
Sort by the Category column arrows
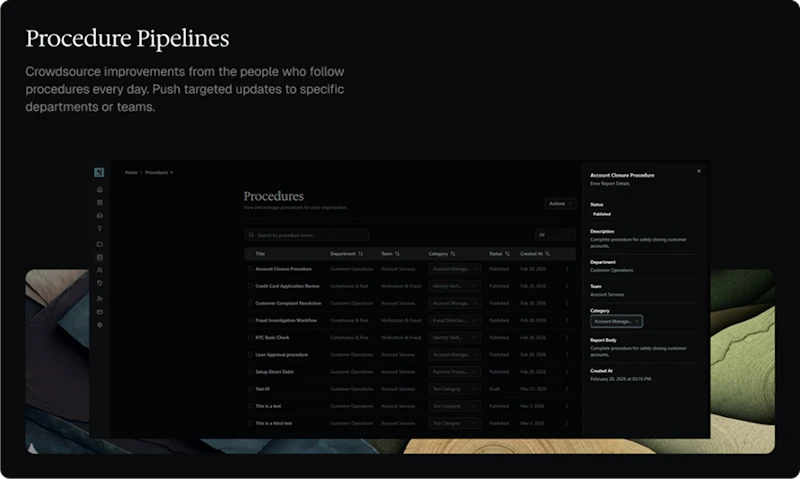click(x=453, y=254)
